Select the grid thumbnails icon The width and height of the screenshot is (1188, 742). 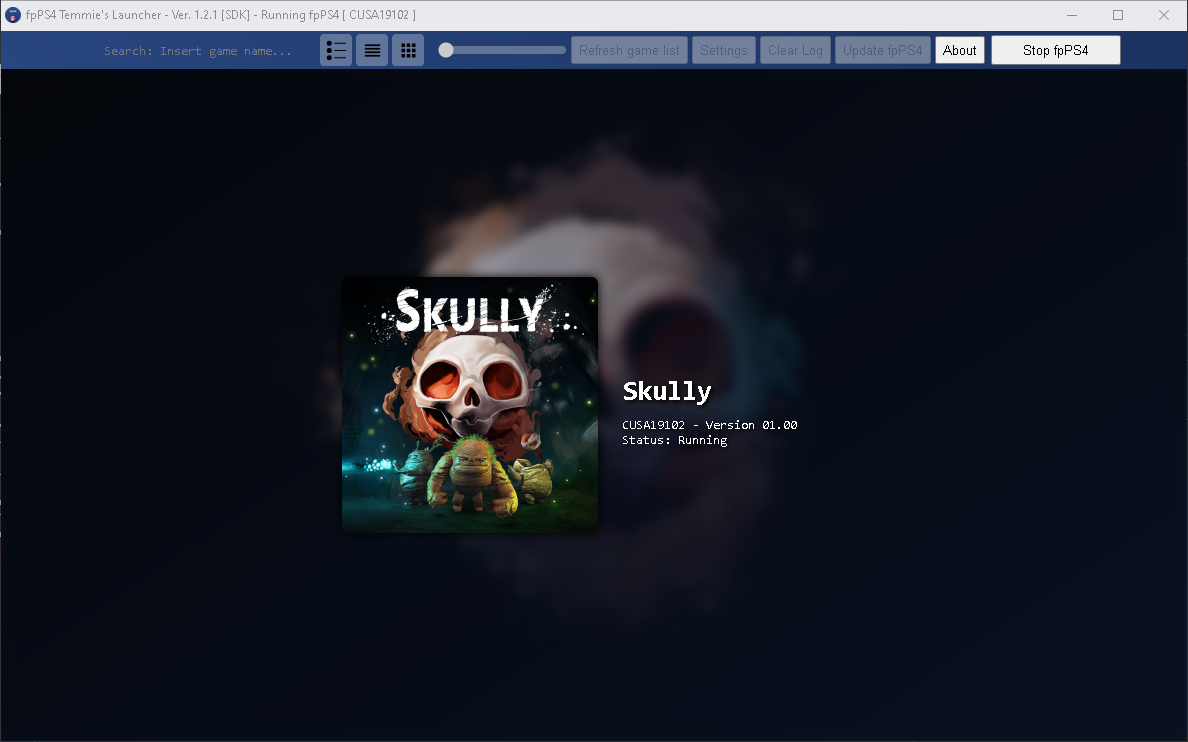pos(408,49)
